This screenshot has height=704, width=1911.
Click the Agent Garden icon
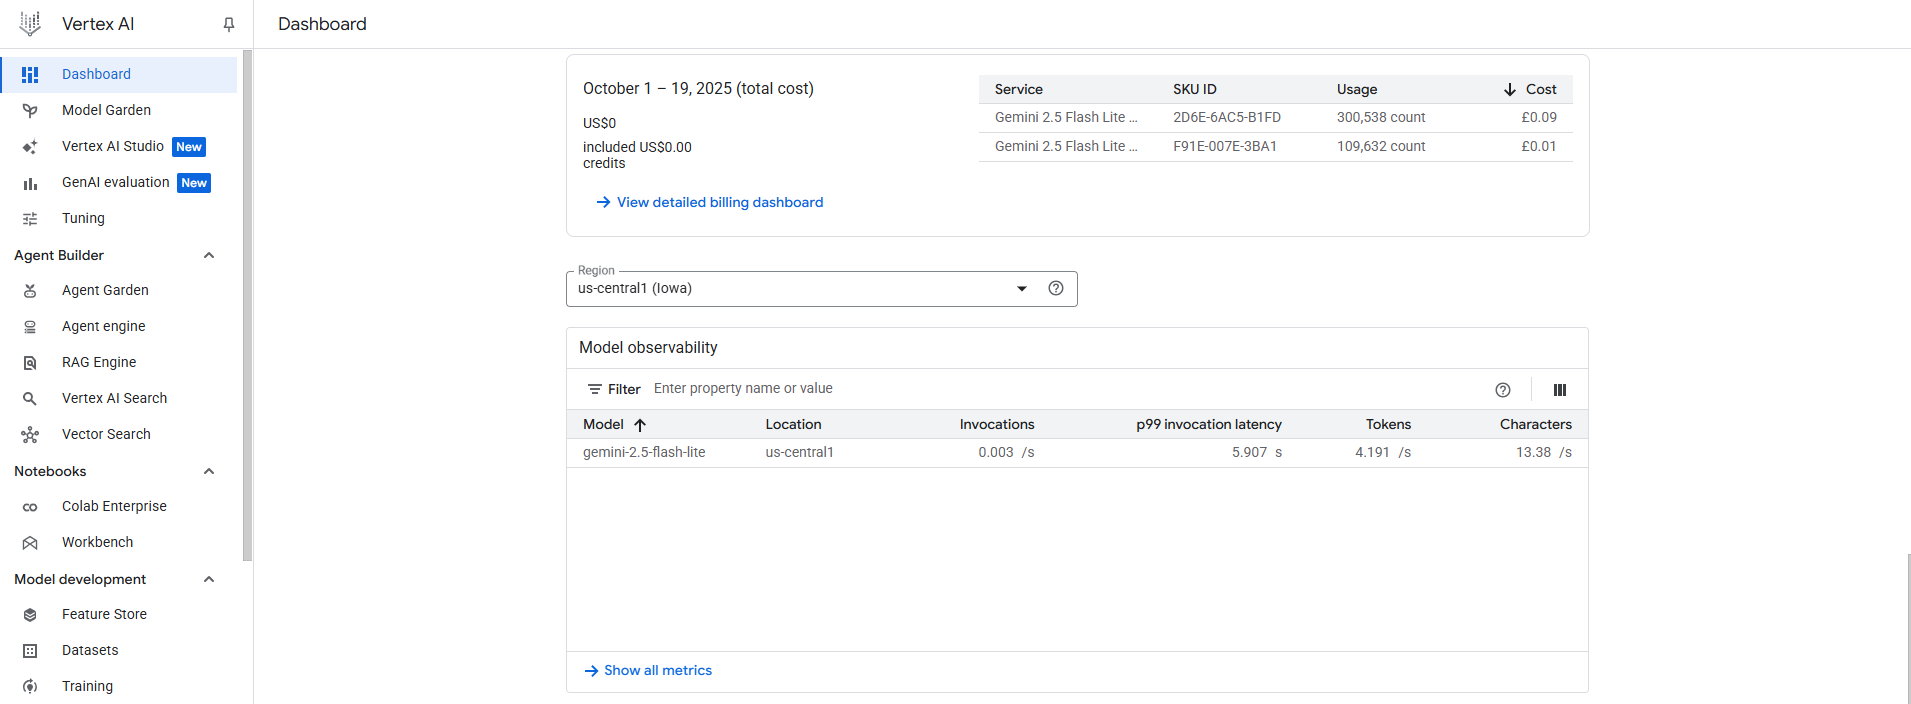pyautogui.click(x=30, y=290)
